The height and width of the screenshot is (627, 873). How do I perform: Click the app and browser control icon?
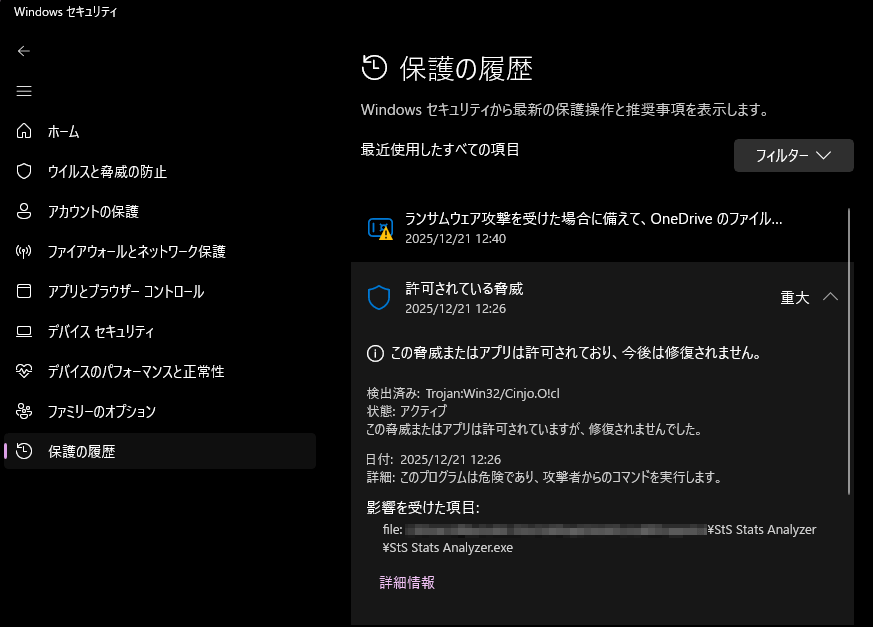24,291
